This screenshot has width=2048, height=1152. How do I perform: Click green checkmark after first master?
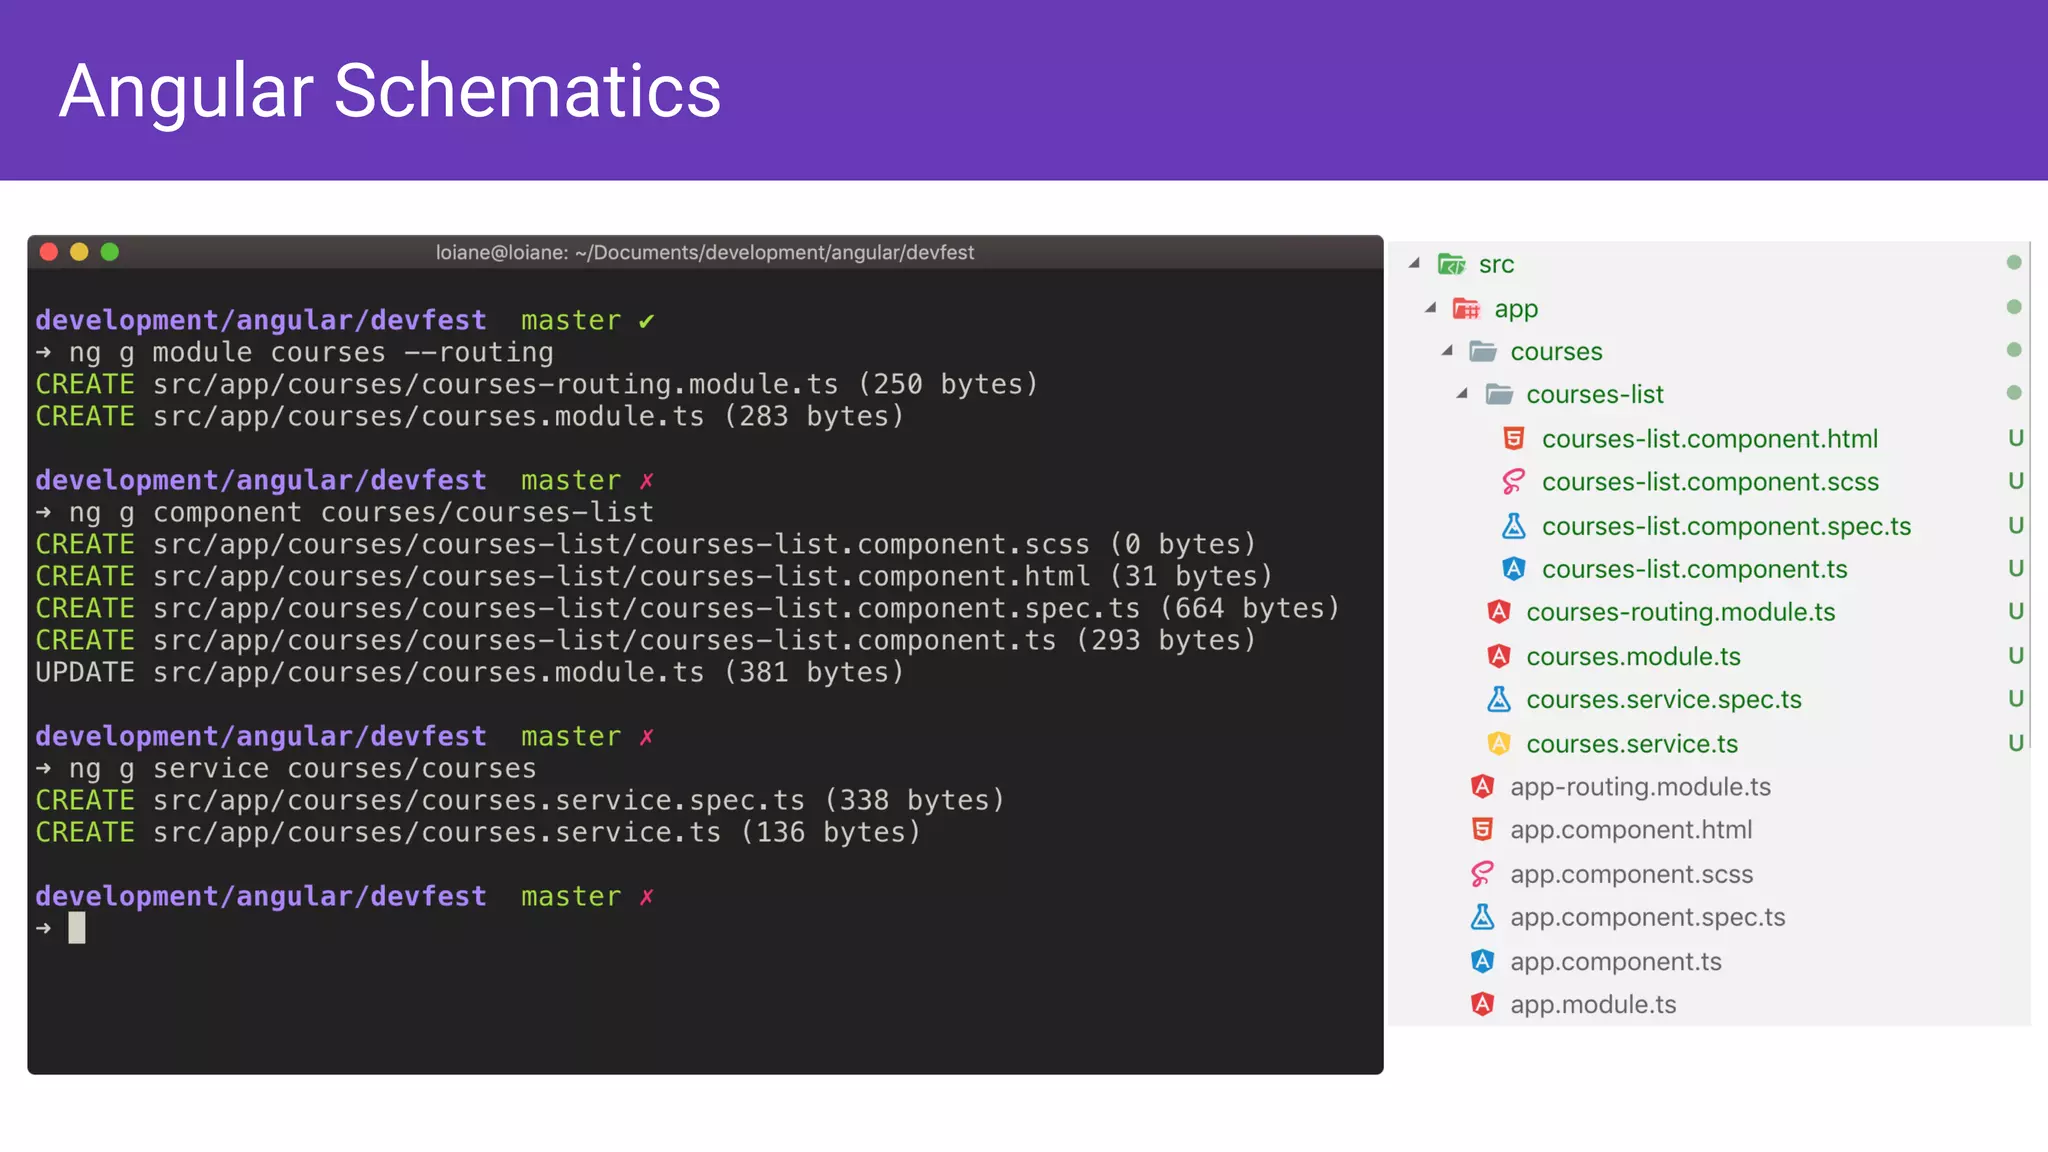(x=647, y=321)
